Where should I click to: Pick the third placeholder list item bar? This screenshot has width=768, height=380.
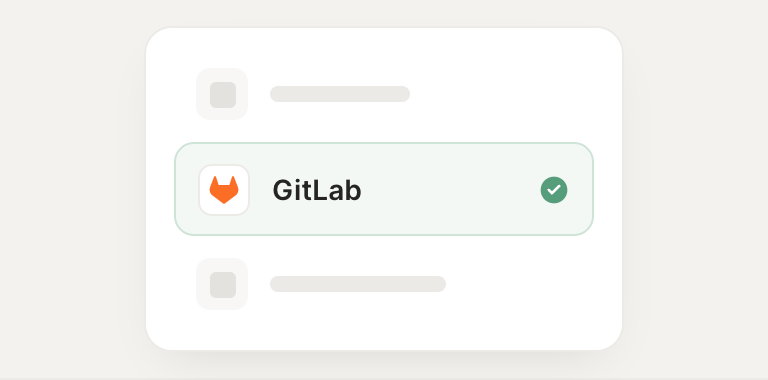[358, 284]
